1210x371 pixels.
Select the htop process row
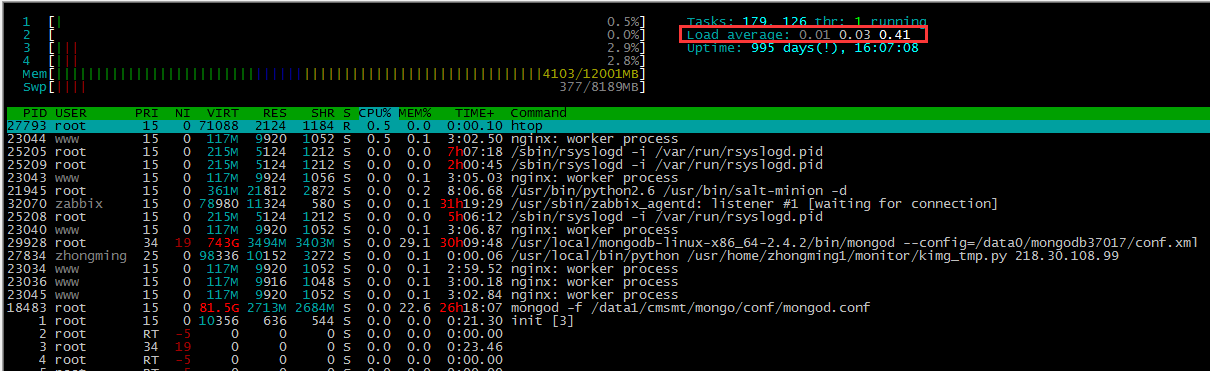click(606, 126)
